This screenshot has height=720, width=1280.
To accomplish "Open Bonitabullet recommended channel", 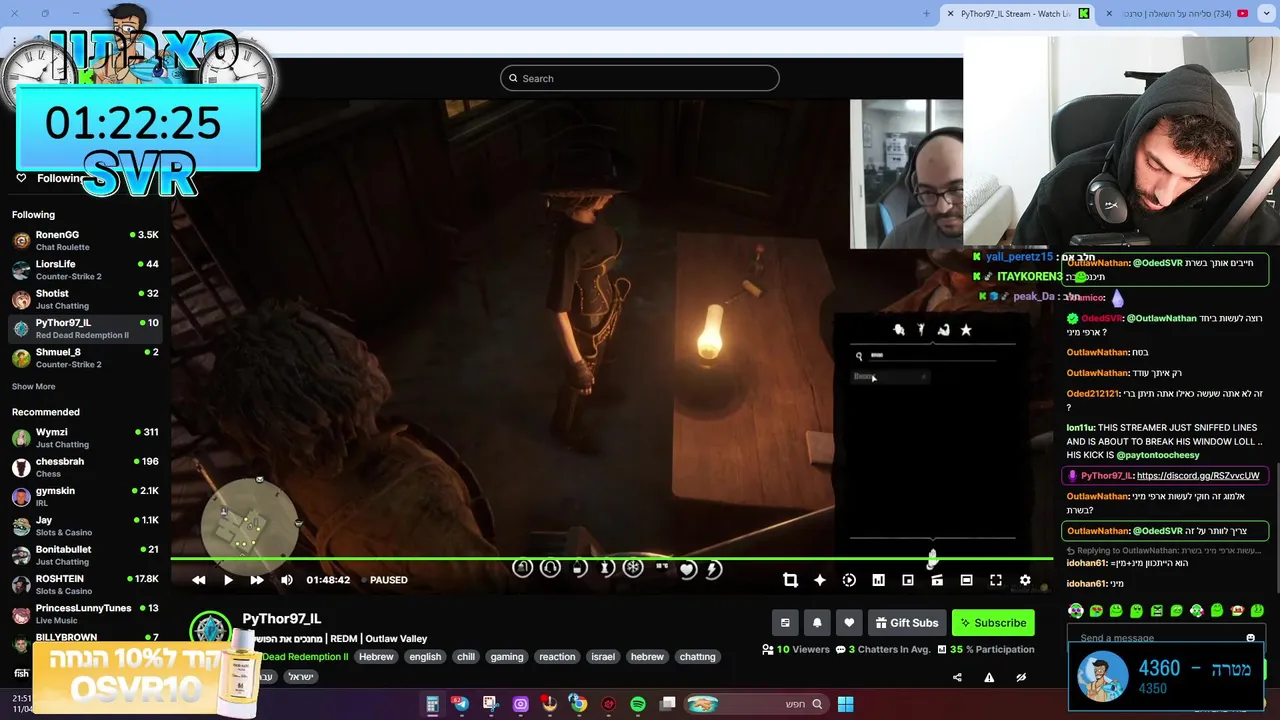I will 85,555.
